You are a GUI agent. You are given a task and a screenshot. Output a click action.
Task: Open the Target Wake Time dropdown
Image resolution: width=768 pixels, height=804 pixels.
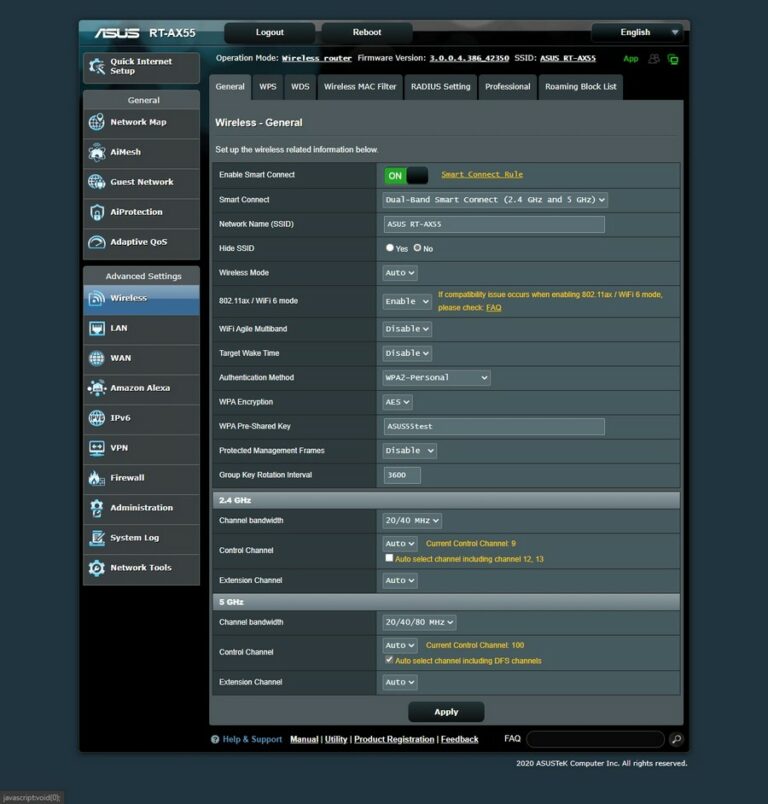click(x=407, y=353)
